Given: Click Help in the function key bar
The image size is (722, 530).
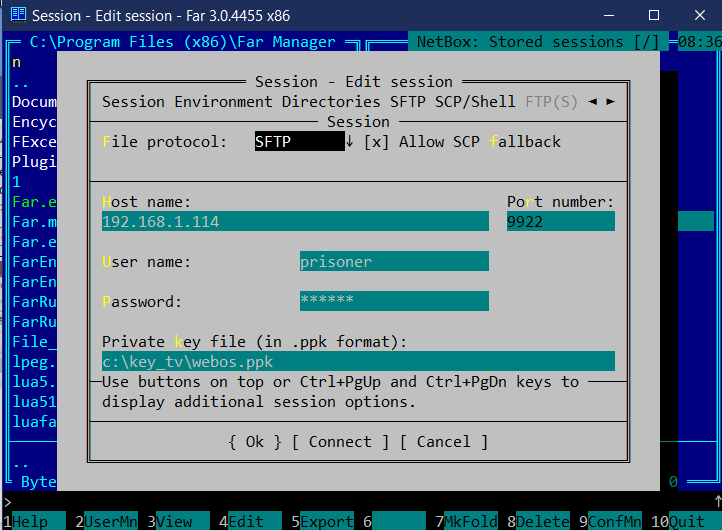Looking at the screenshot, I should coord(30,521).
